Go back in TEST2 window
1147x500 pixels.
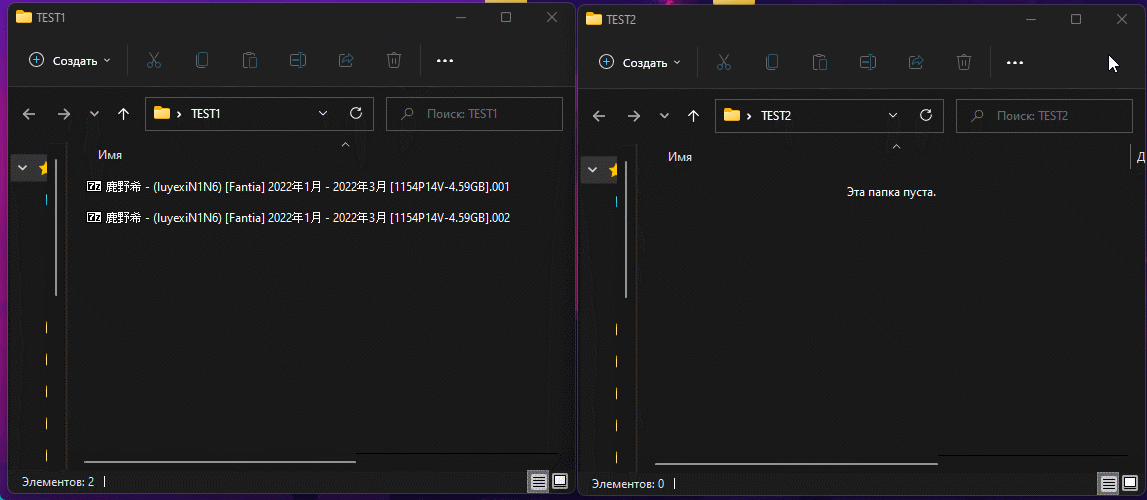pos(599,115)
